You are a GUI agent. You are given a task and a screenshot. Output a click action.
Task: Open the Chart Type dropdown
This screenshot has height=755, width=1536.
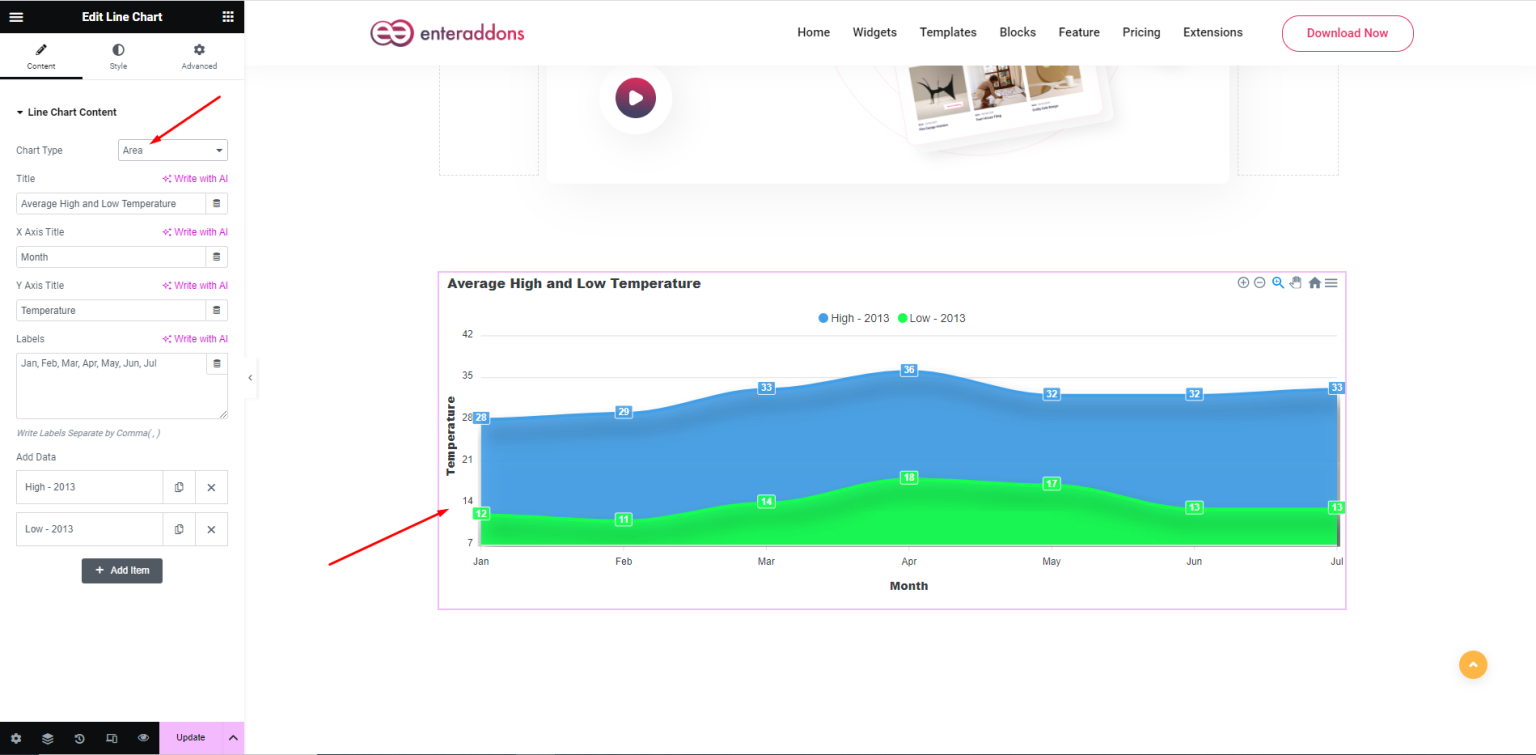click(173, 150)
